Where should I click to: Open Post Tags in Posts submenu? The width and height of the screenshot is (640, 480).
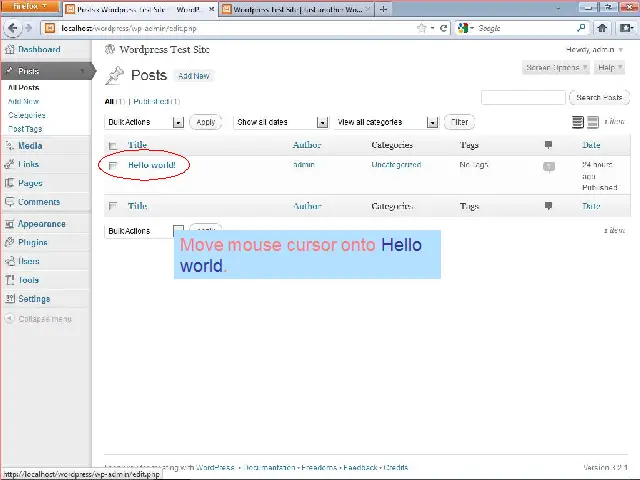coord(25,129)
